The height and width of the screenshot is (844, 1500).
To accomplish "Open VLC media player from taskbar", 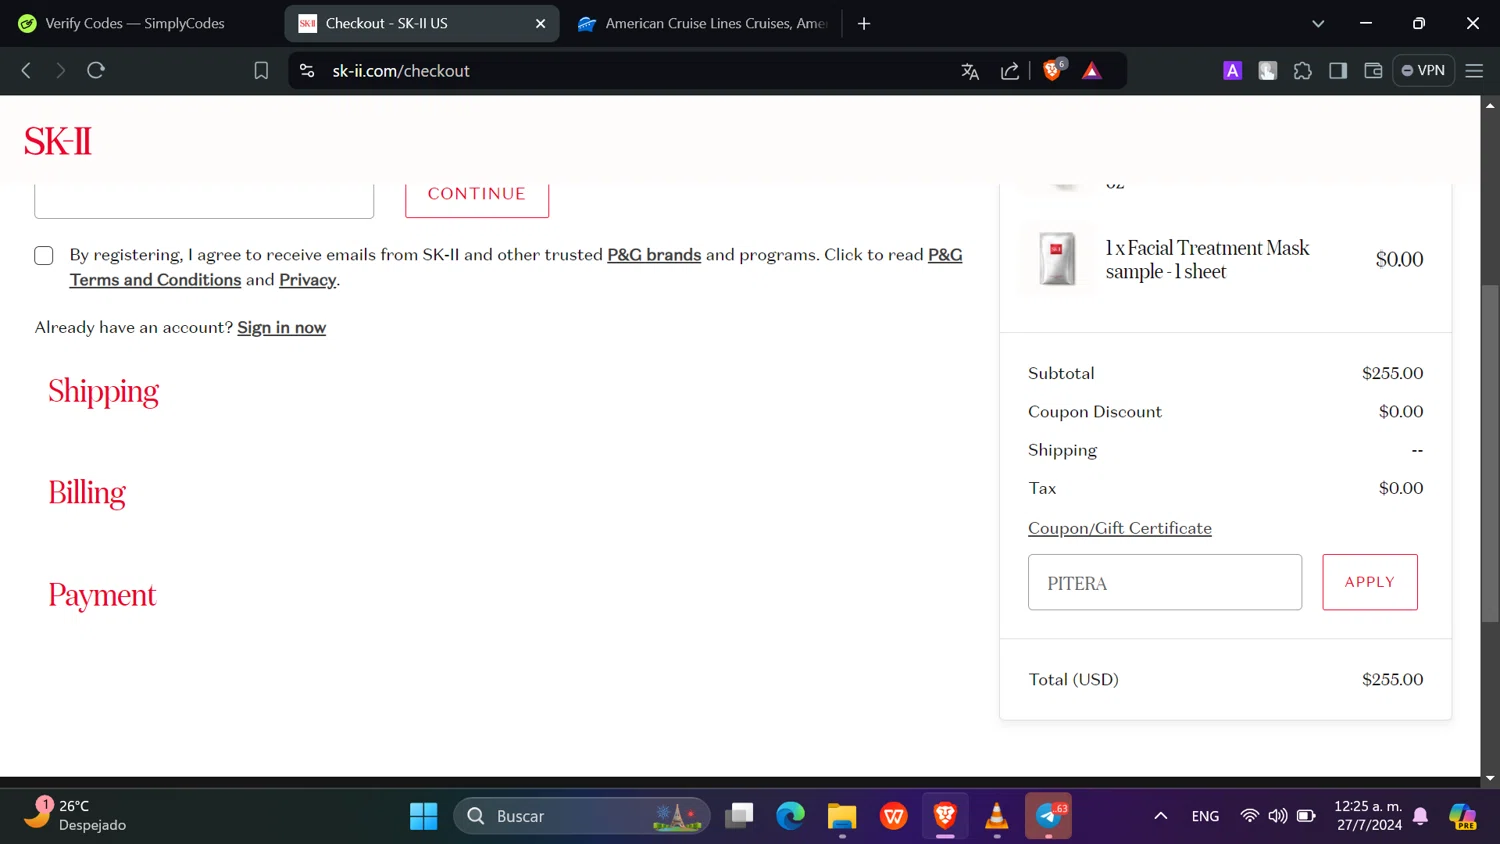I will (x=997, y=816).
